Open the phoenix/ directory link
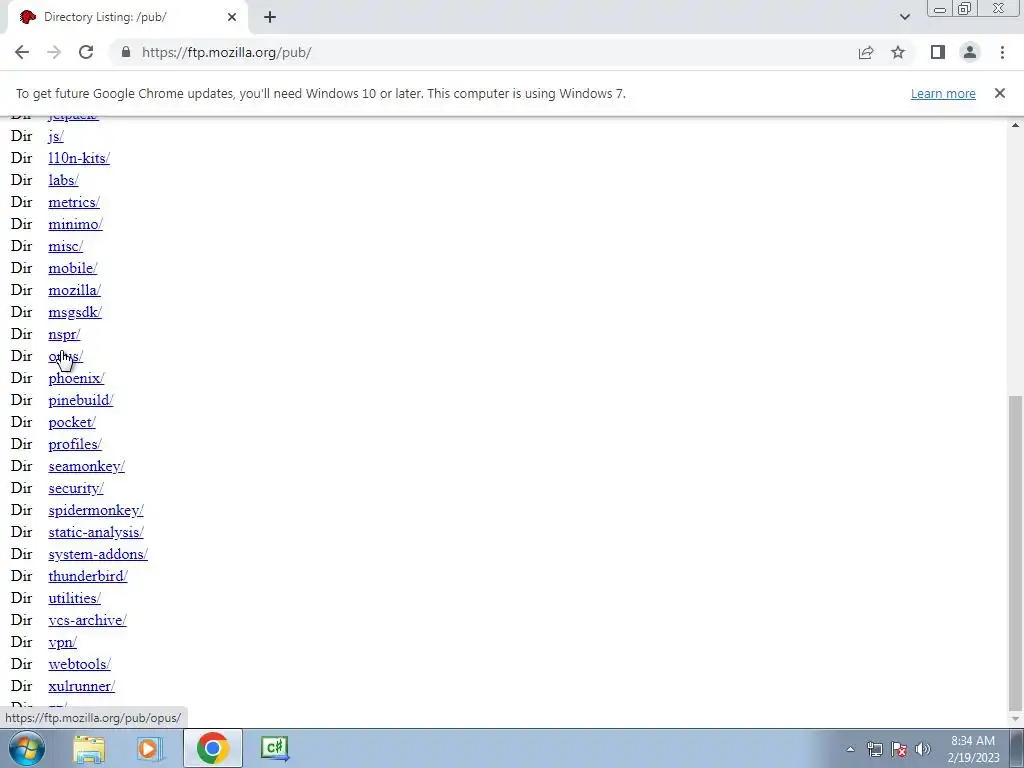The image size is (1024, 768). tap(76, 378)
